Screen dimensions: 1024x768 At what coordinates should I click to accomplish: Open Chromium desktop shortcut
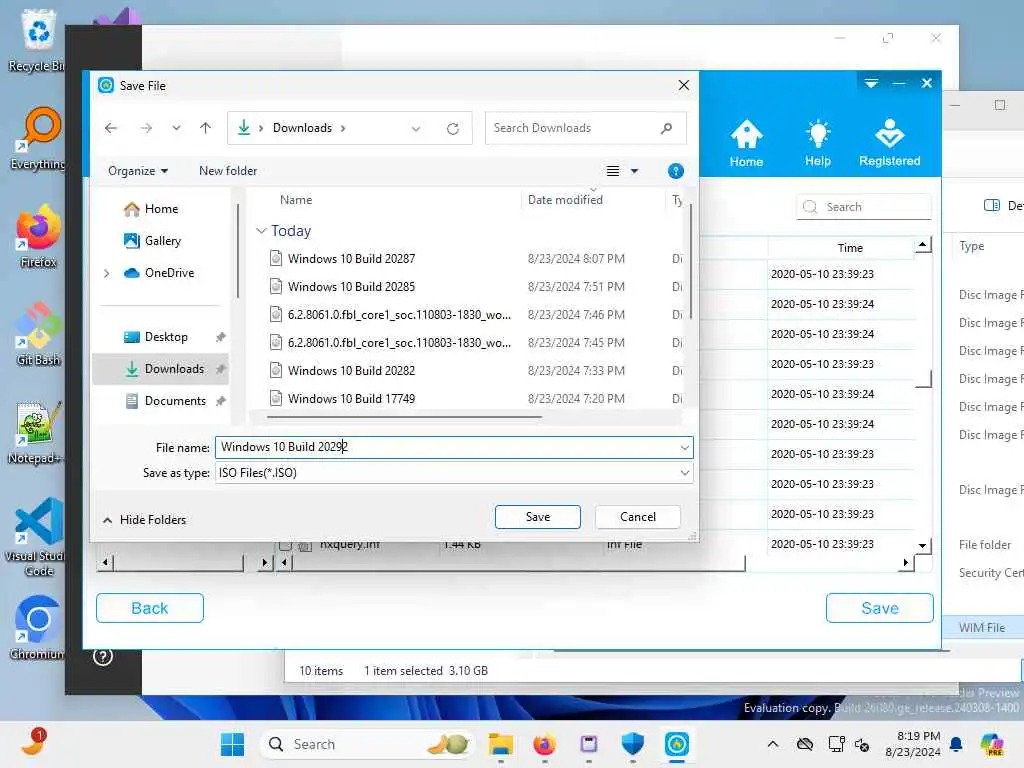[37, 628]
